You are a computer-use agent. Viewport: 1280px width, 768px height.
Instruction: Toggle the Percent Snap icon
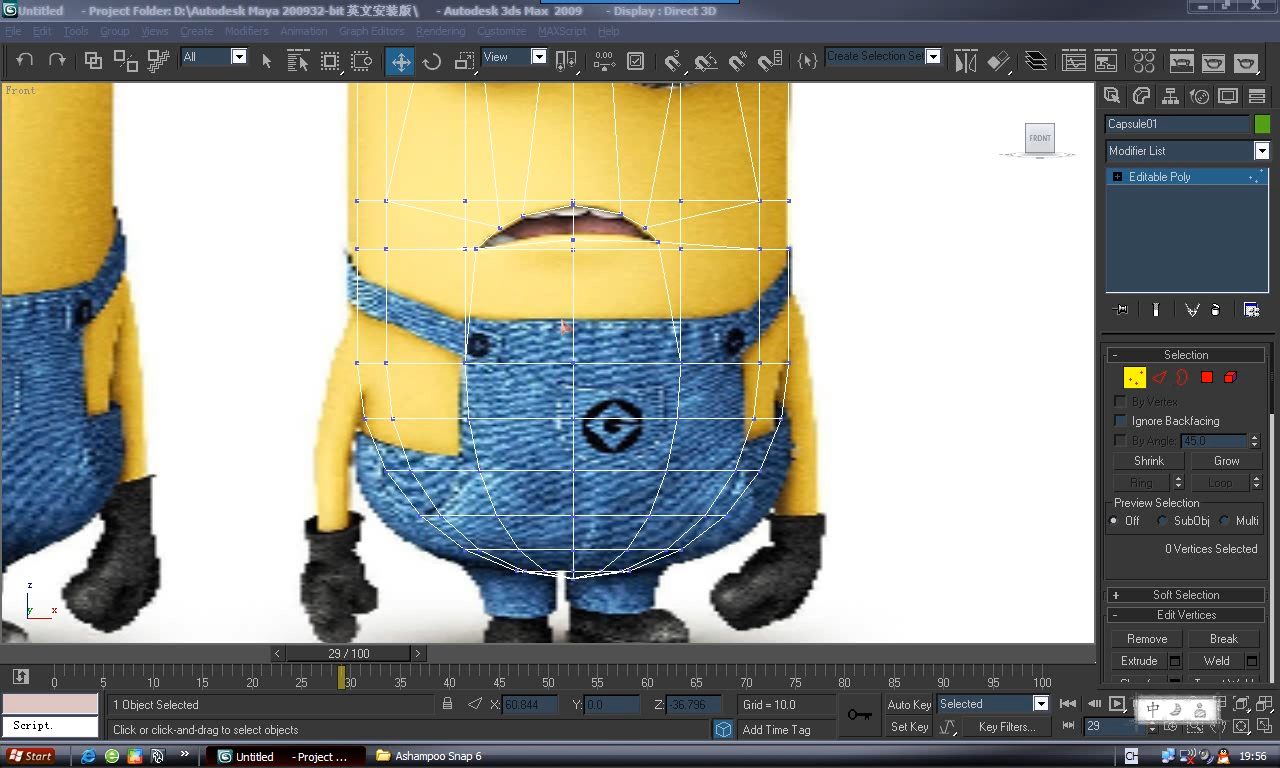737,61
